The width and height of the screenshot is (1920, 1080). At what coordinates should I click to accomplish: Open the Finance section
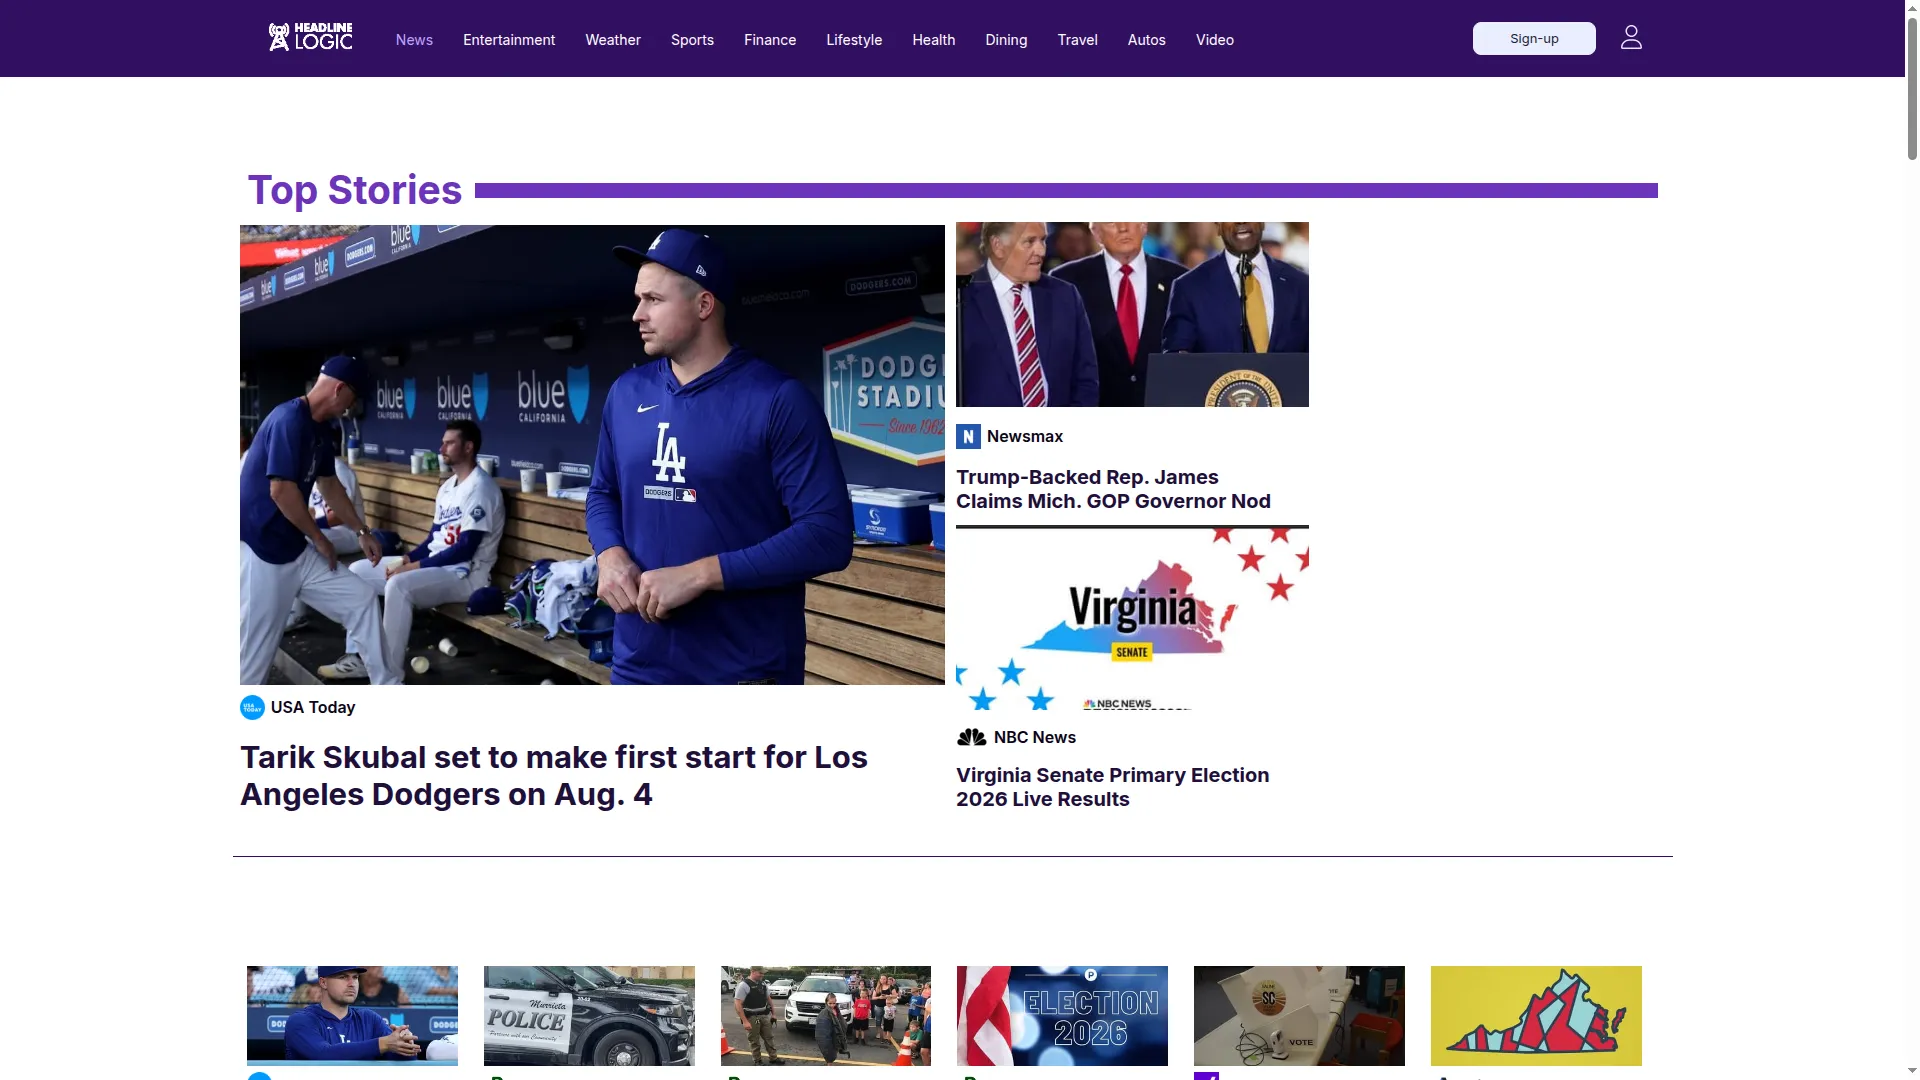click(x=770, y=40)
